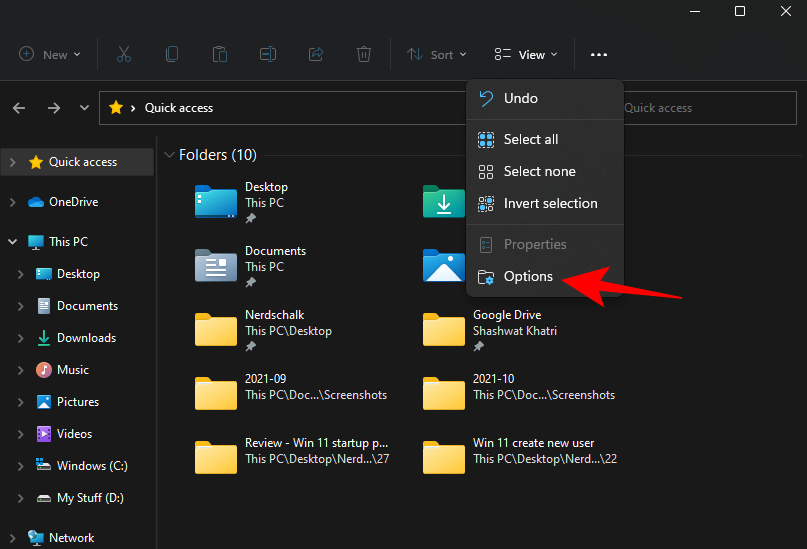Select Network in the sidebar
The height and width of the screenshot is (549, 807).
(x=73, y=537)
